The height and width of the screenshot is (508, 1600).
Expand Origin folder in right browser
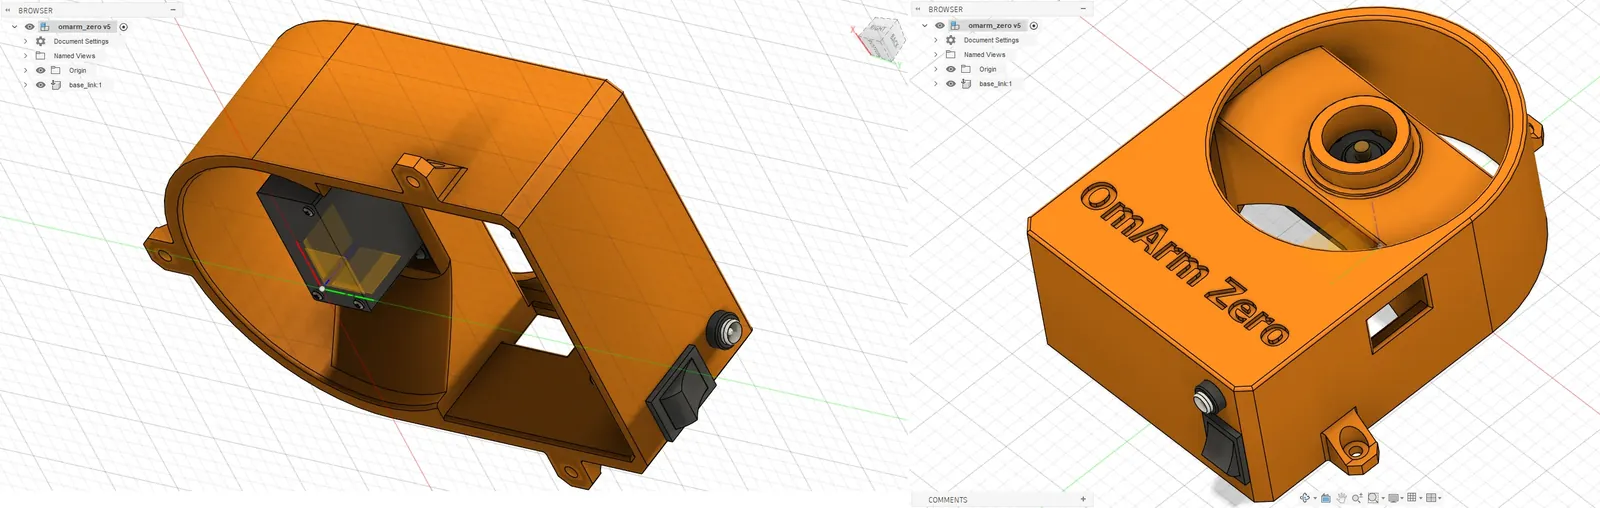(x=935, y=69)
